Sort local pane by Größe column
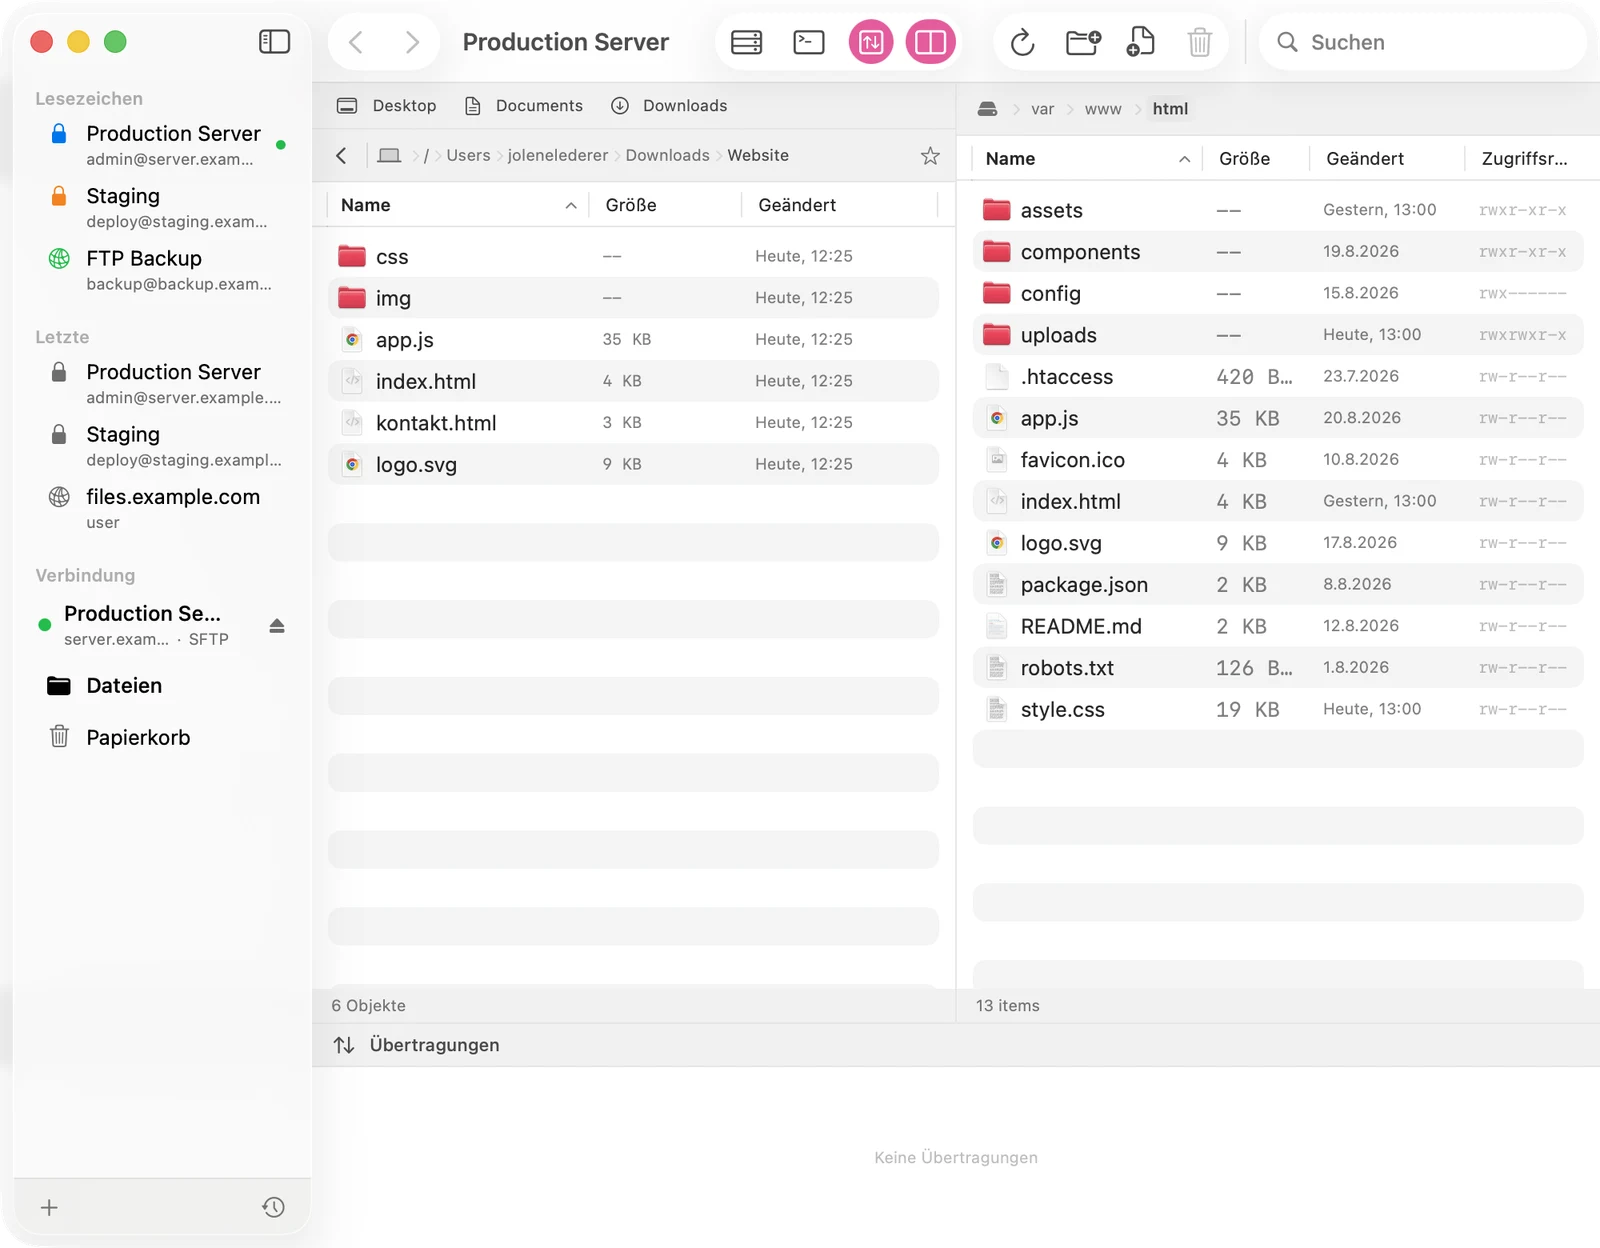Image resolution: width=1600 pixels, height=1248 pixels. click(665, 205)
